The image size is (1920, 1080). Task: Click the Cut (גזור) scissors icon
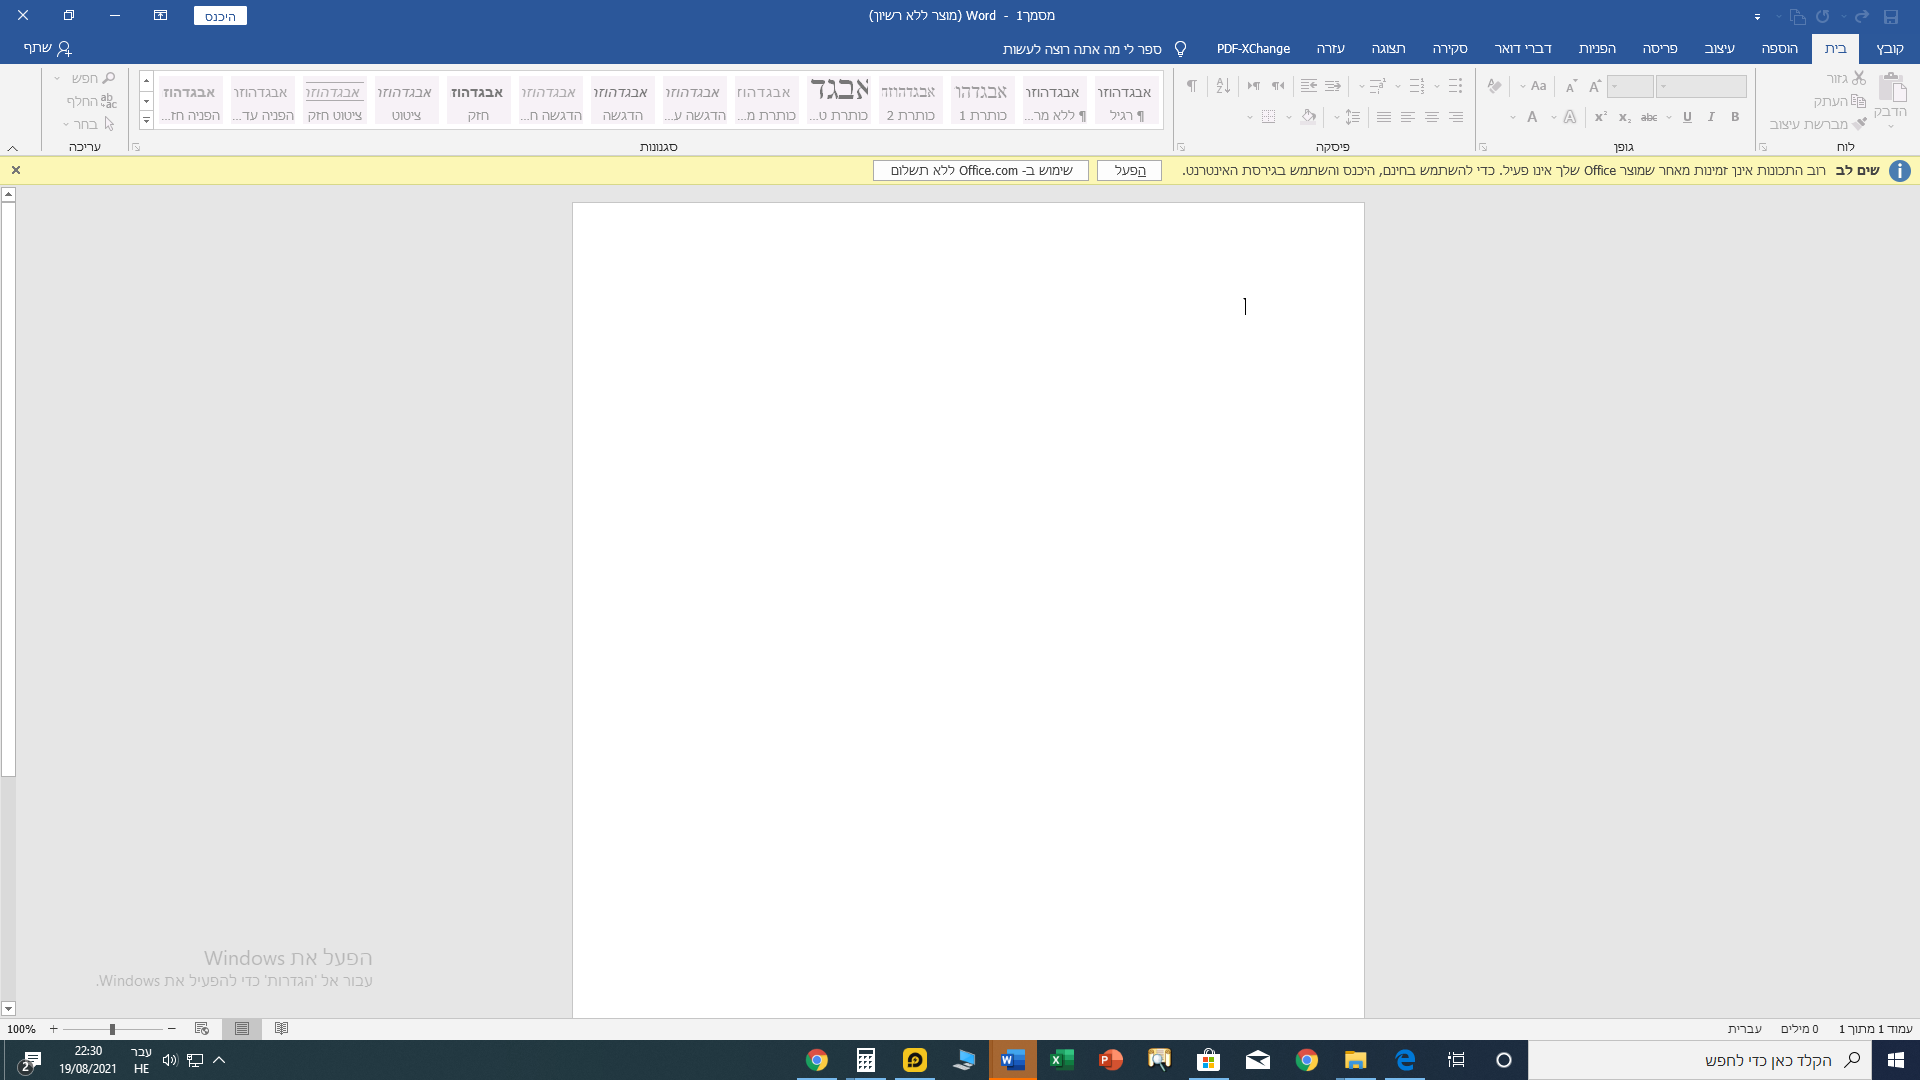point(1859,78)
